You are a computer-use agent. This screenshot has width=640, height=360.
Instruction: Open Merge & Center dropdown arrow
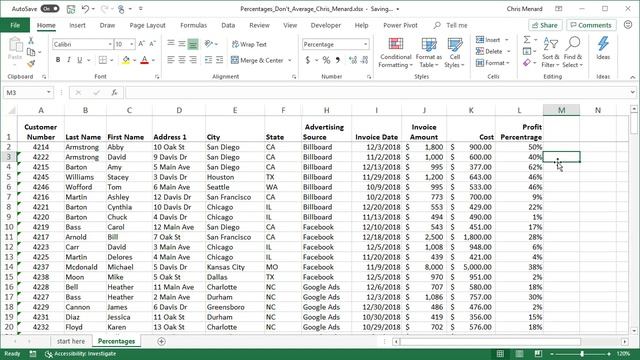(290, 60)
